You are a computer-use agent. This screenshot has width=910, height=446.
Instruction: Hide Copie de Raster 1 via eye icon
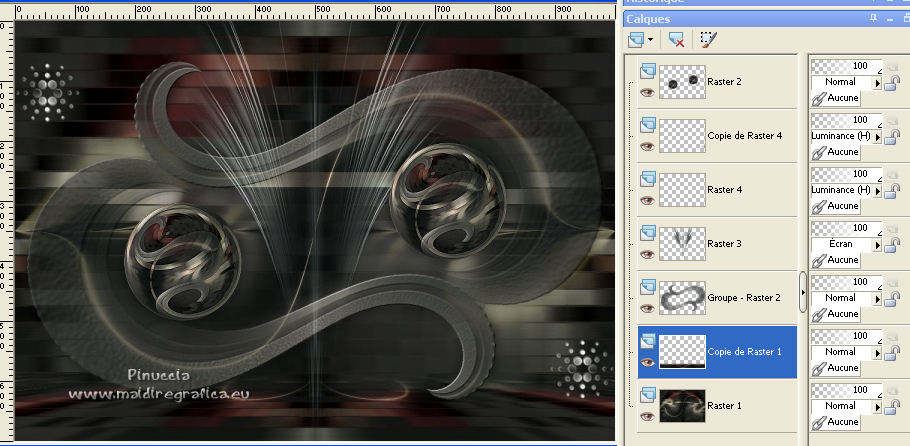coord(647,362)
